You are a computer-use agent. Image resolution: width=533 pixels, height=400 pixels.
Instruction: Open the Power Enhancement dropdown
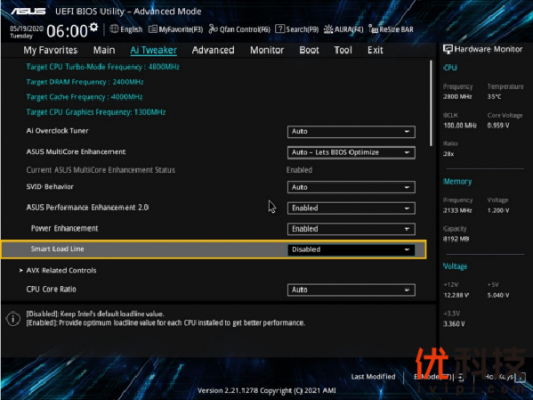(x=351, y=229)
